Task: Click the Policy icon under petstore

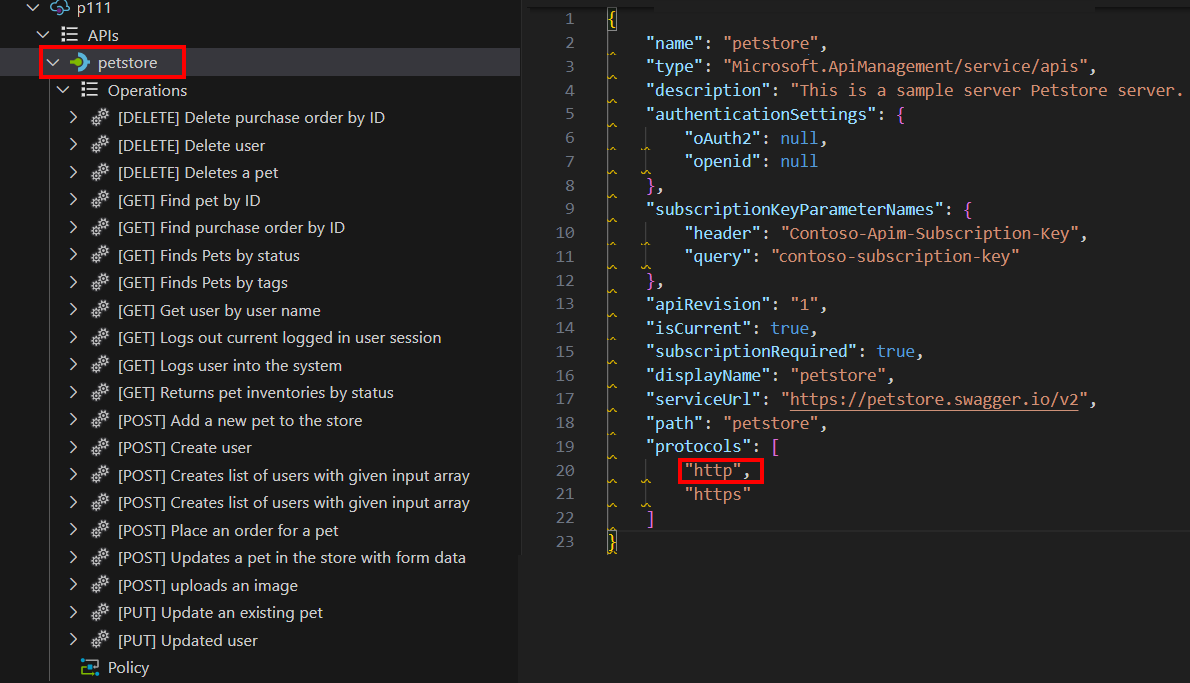Action: coord(88,667)
